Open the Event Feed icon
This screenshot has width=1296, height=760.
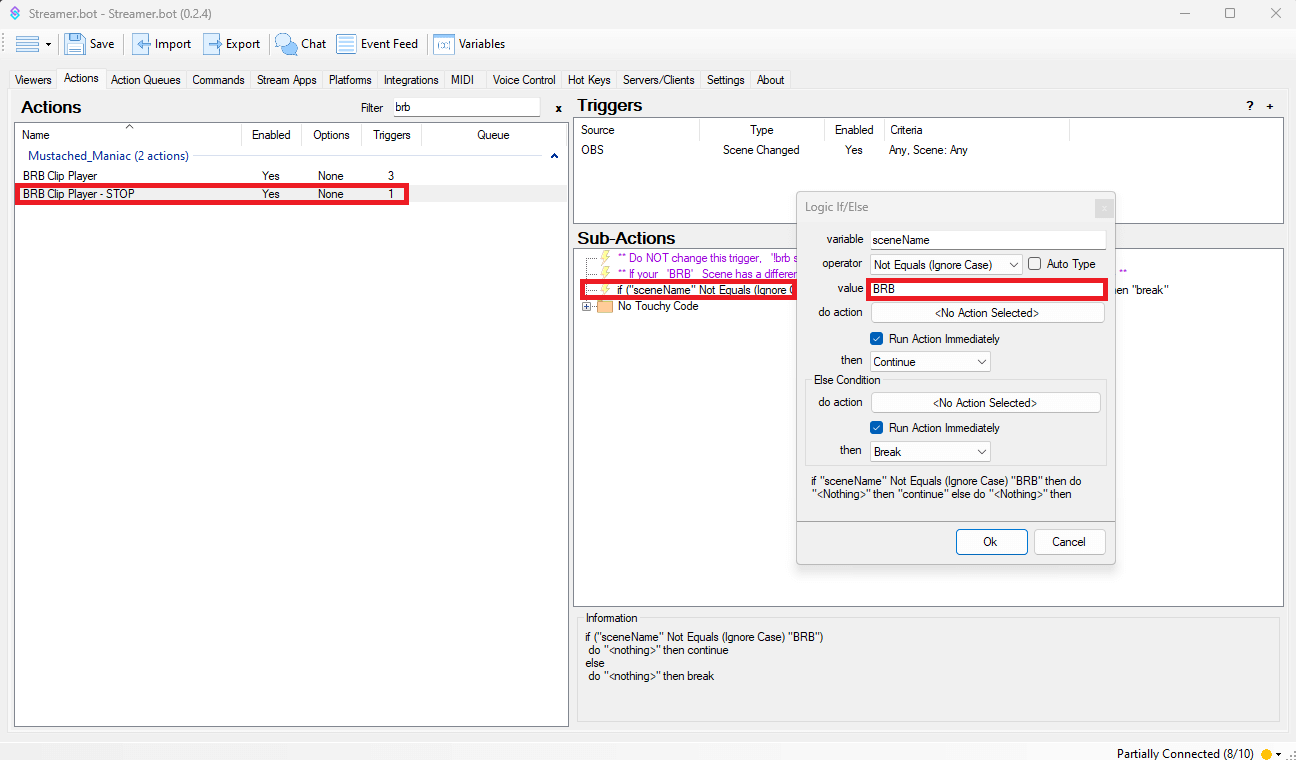347,44
